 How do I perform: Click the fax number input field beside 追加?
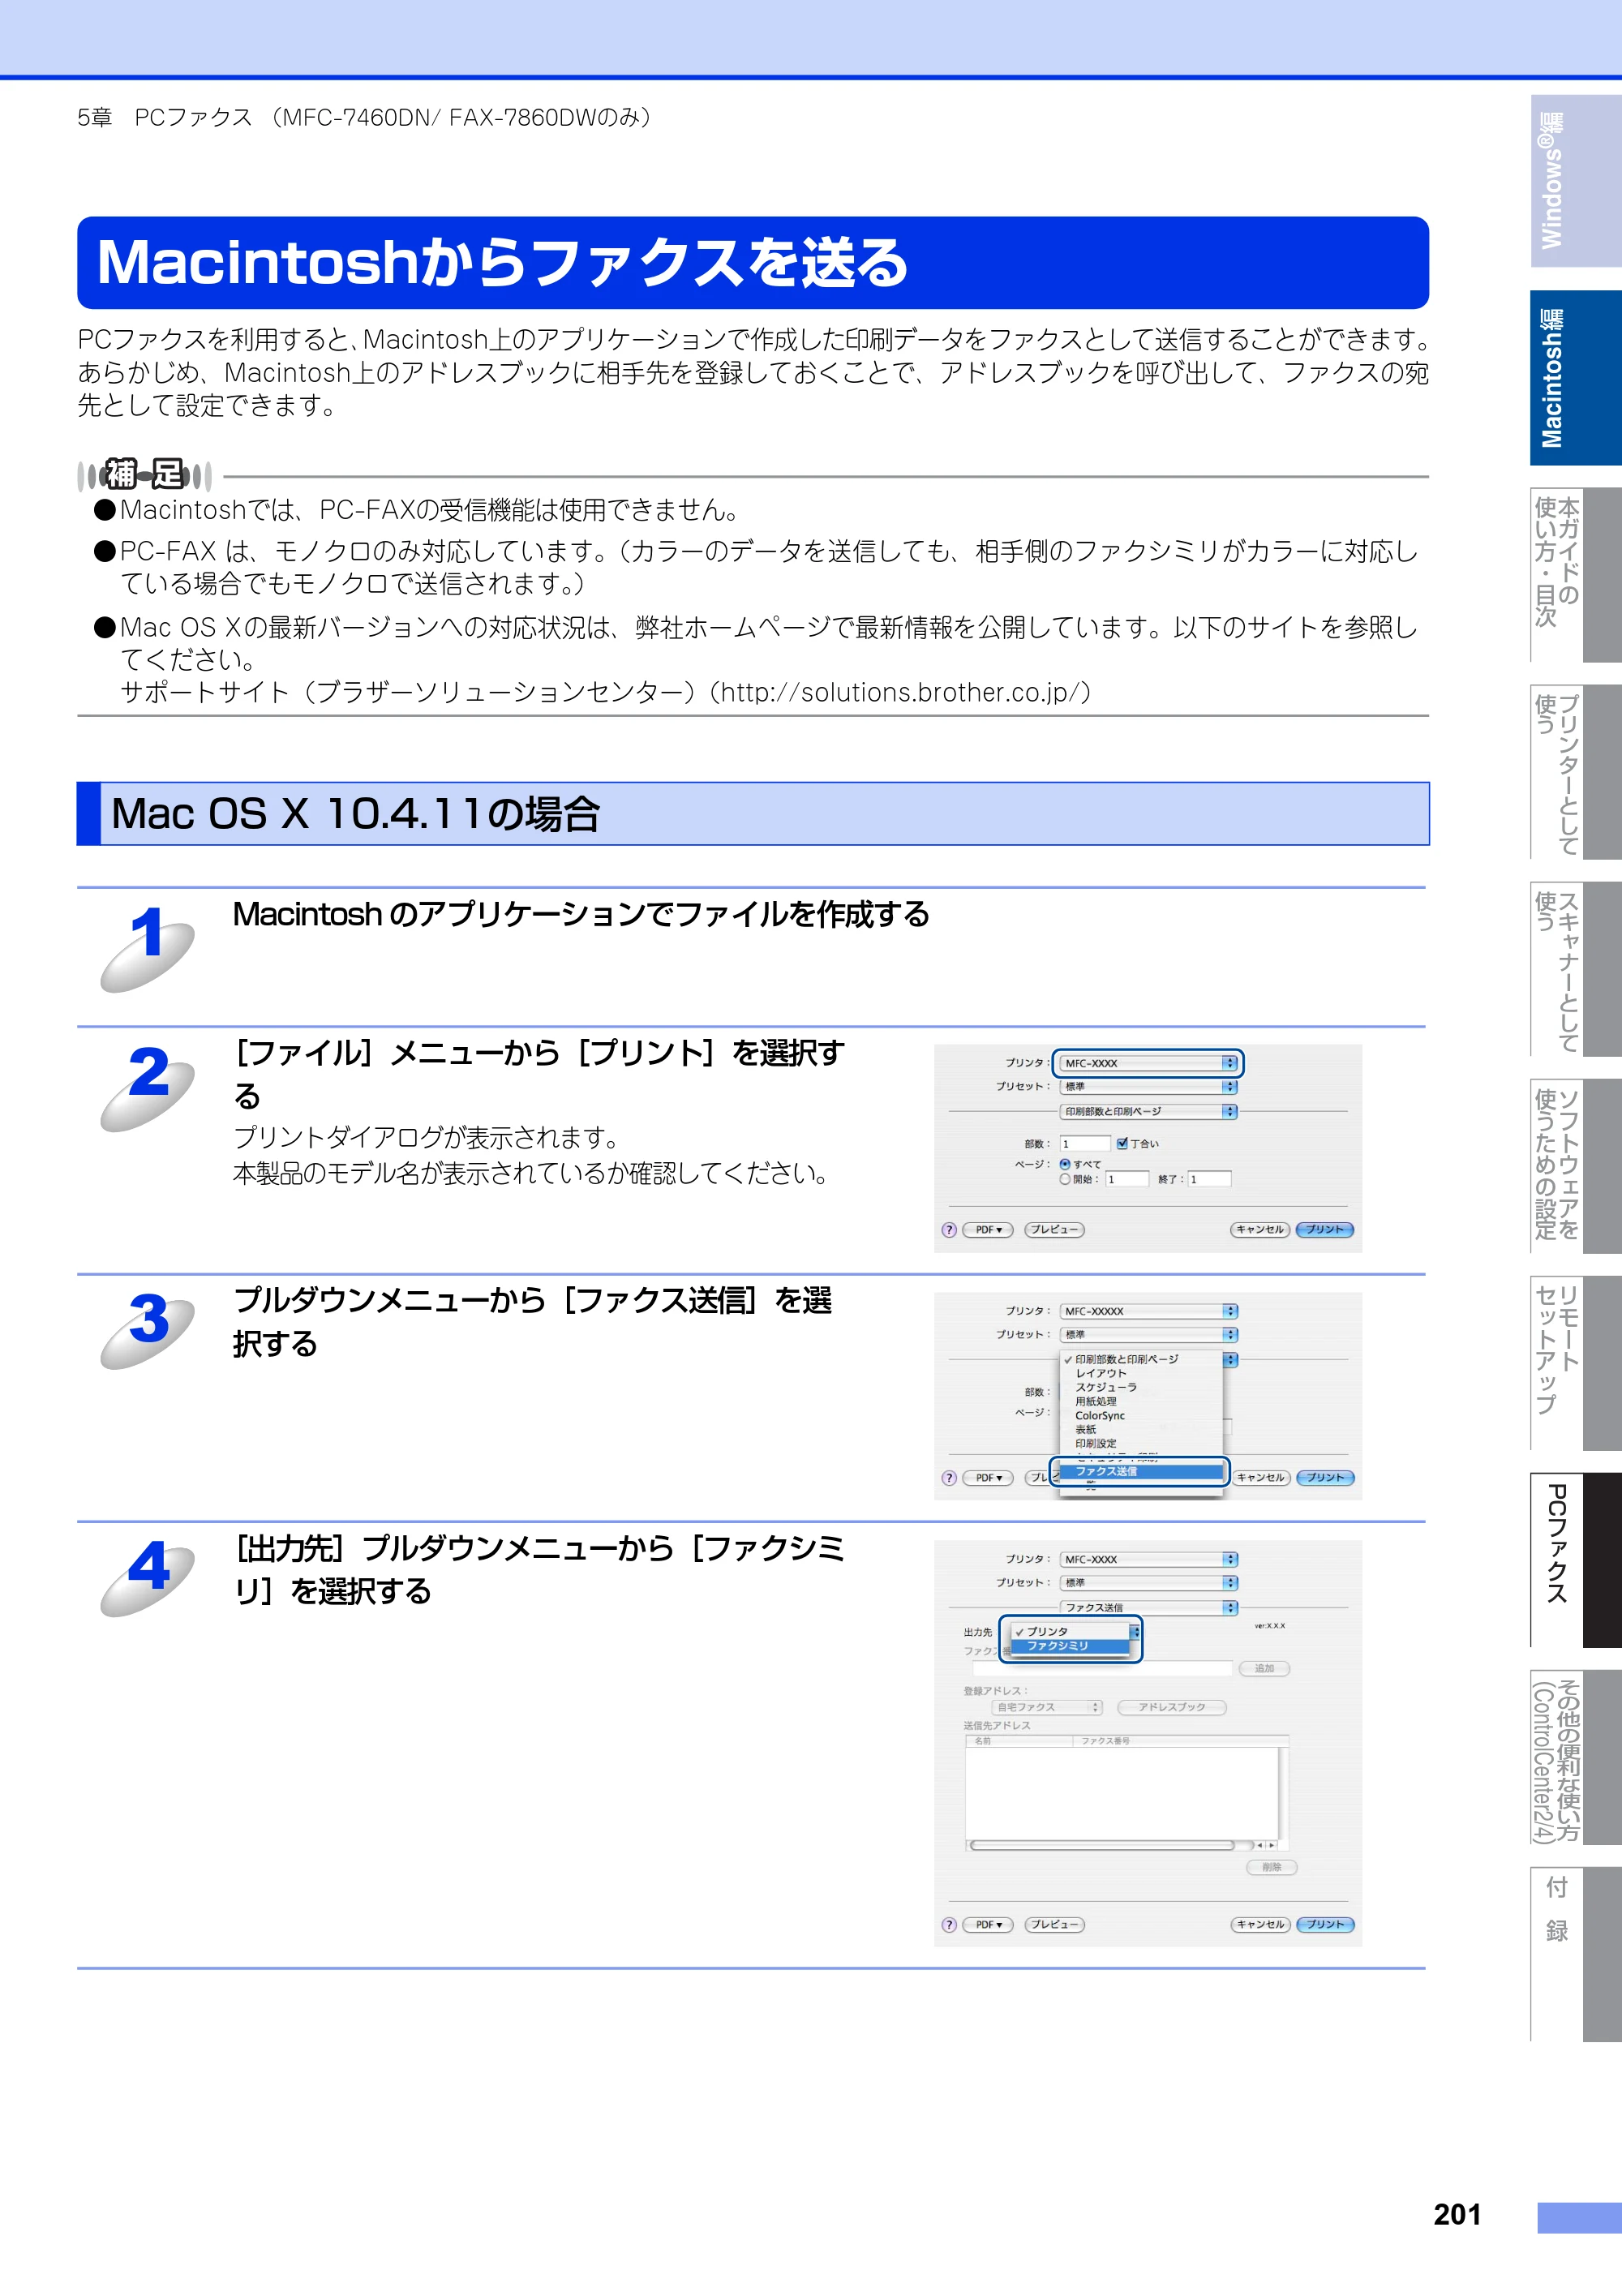1103,1668
